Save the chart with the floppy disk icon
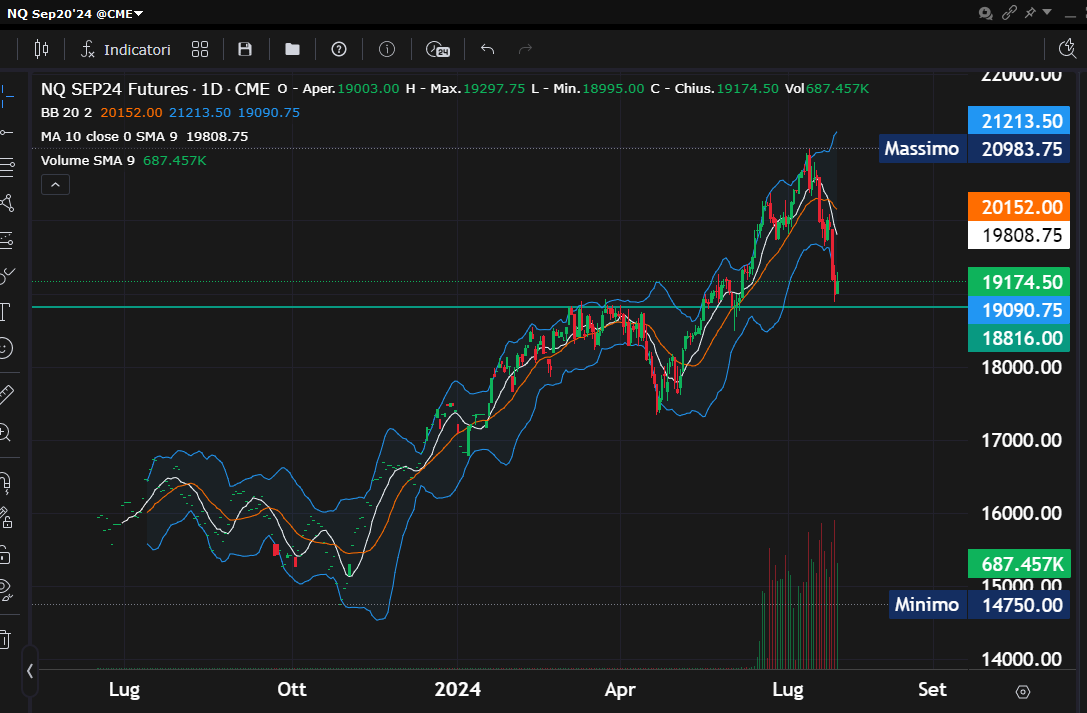 pyautogui.click(x=245, y=49)
